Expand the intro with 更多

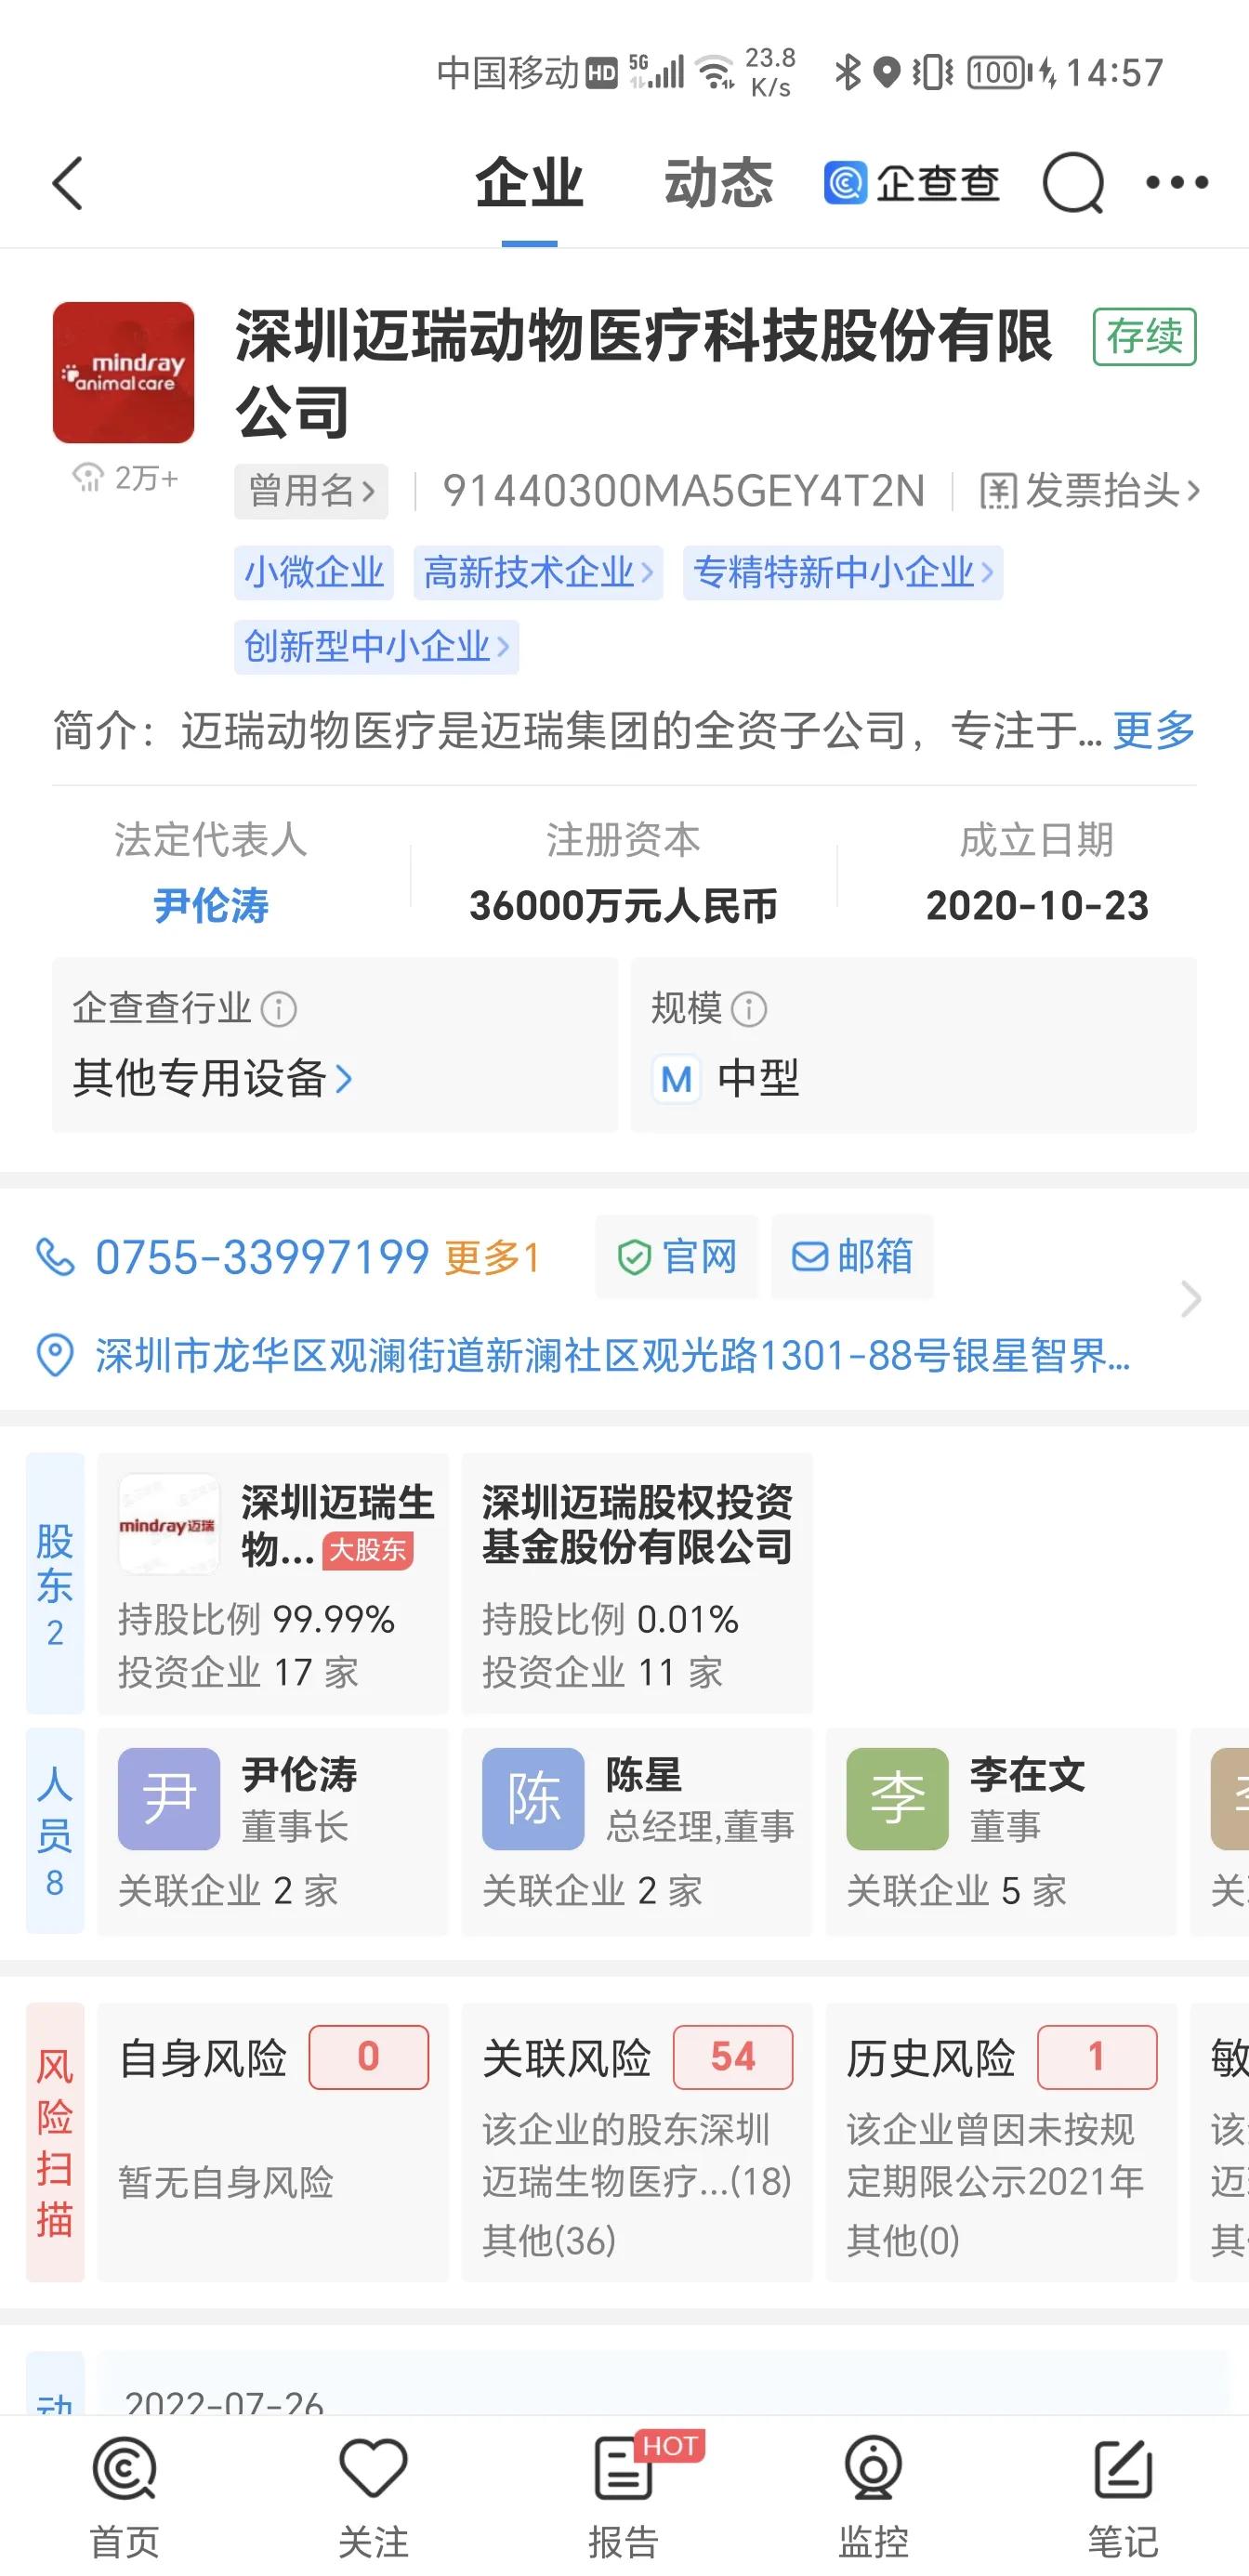[1154, 730]
